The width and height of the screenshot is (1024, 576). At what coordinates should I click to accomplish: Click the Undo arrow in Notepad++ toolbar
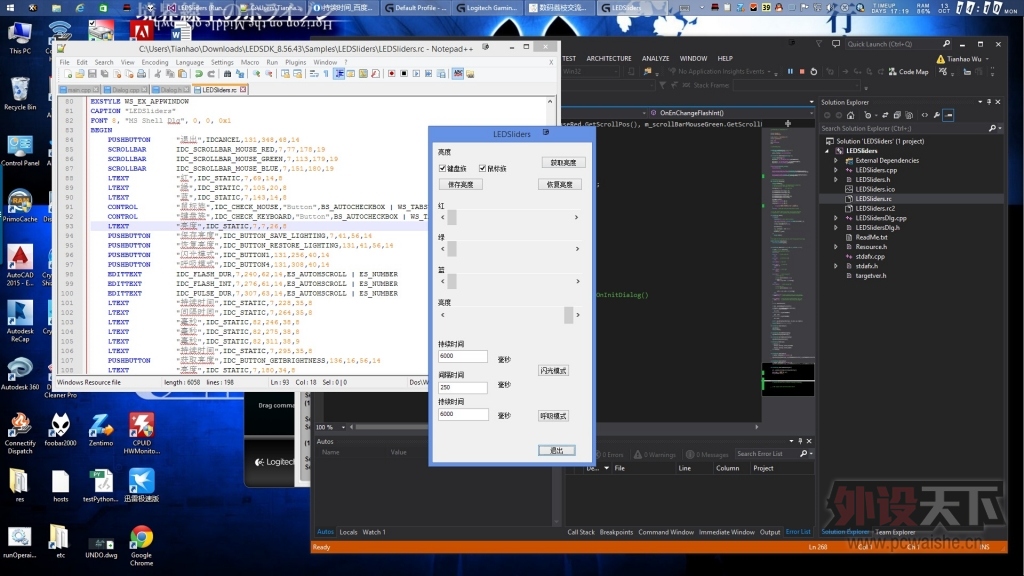tap(199, 74)
